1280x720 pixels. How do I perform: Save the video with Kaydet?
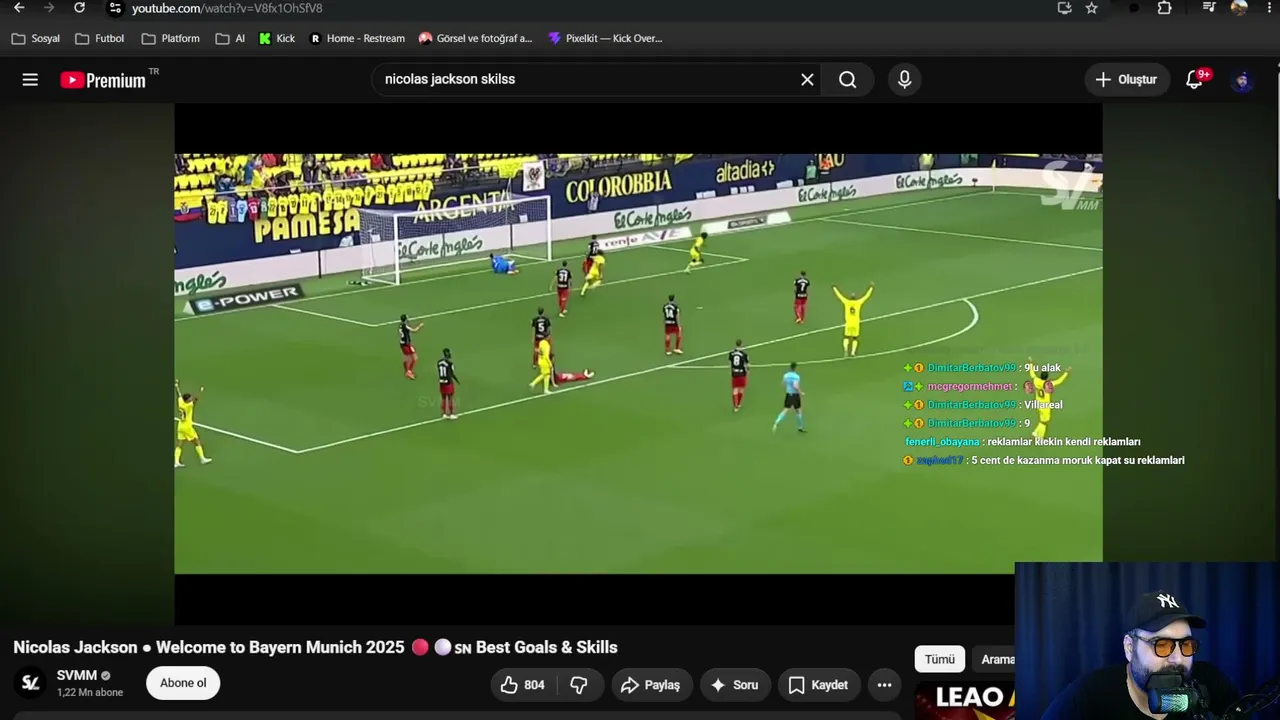pyautogui.click(x=819, y=685)
